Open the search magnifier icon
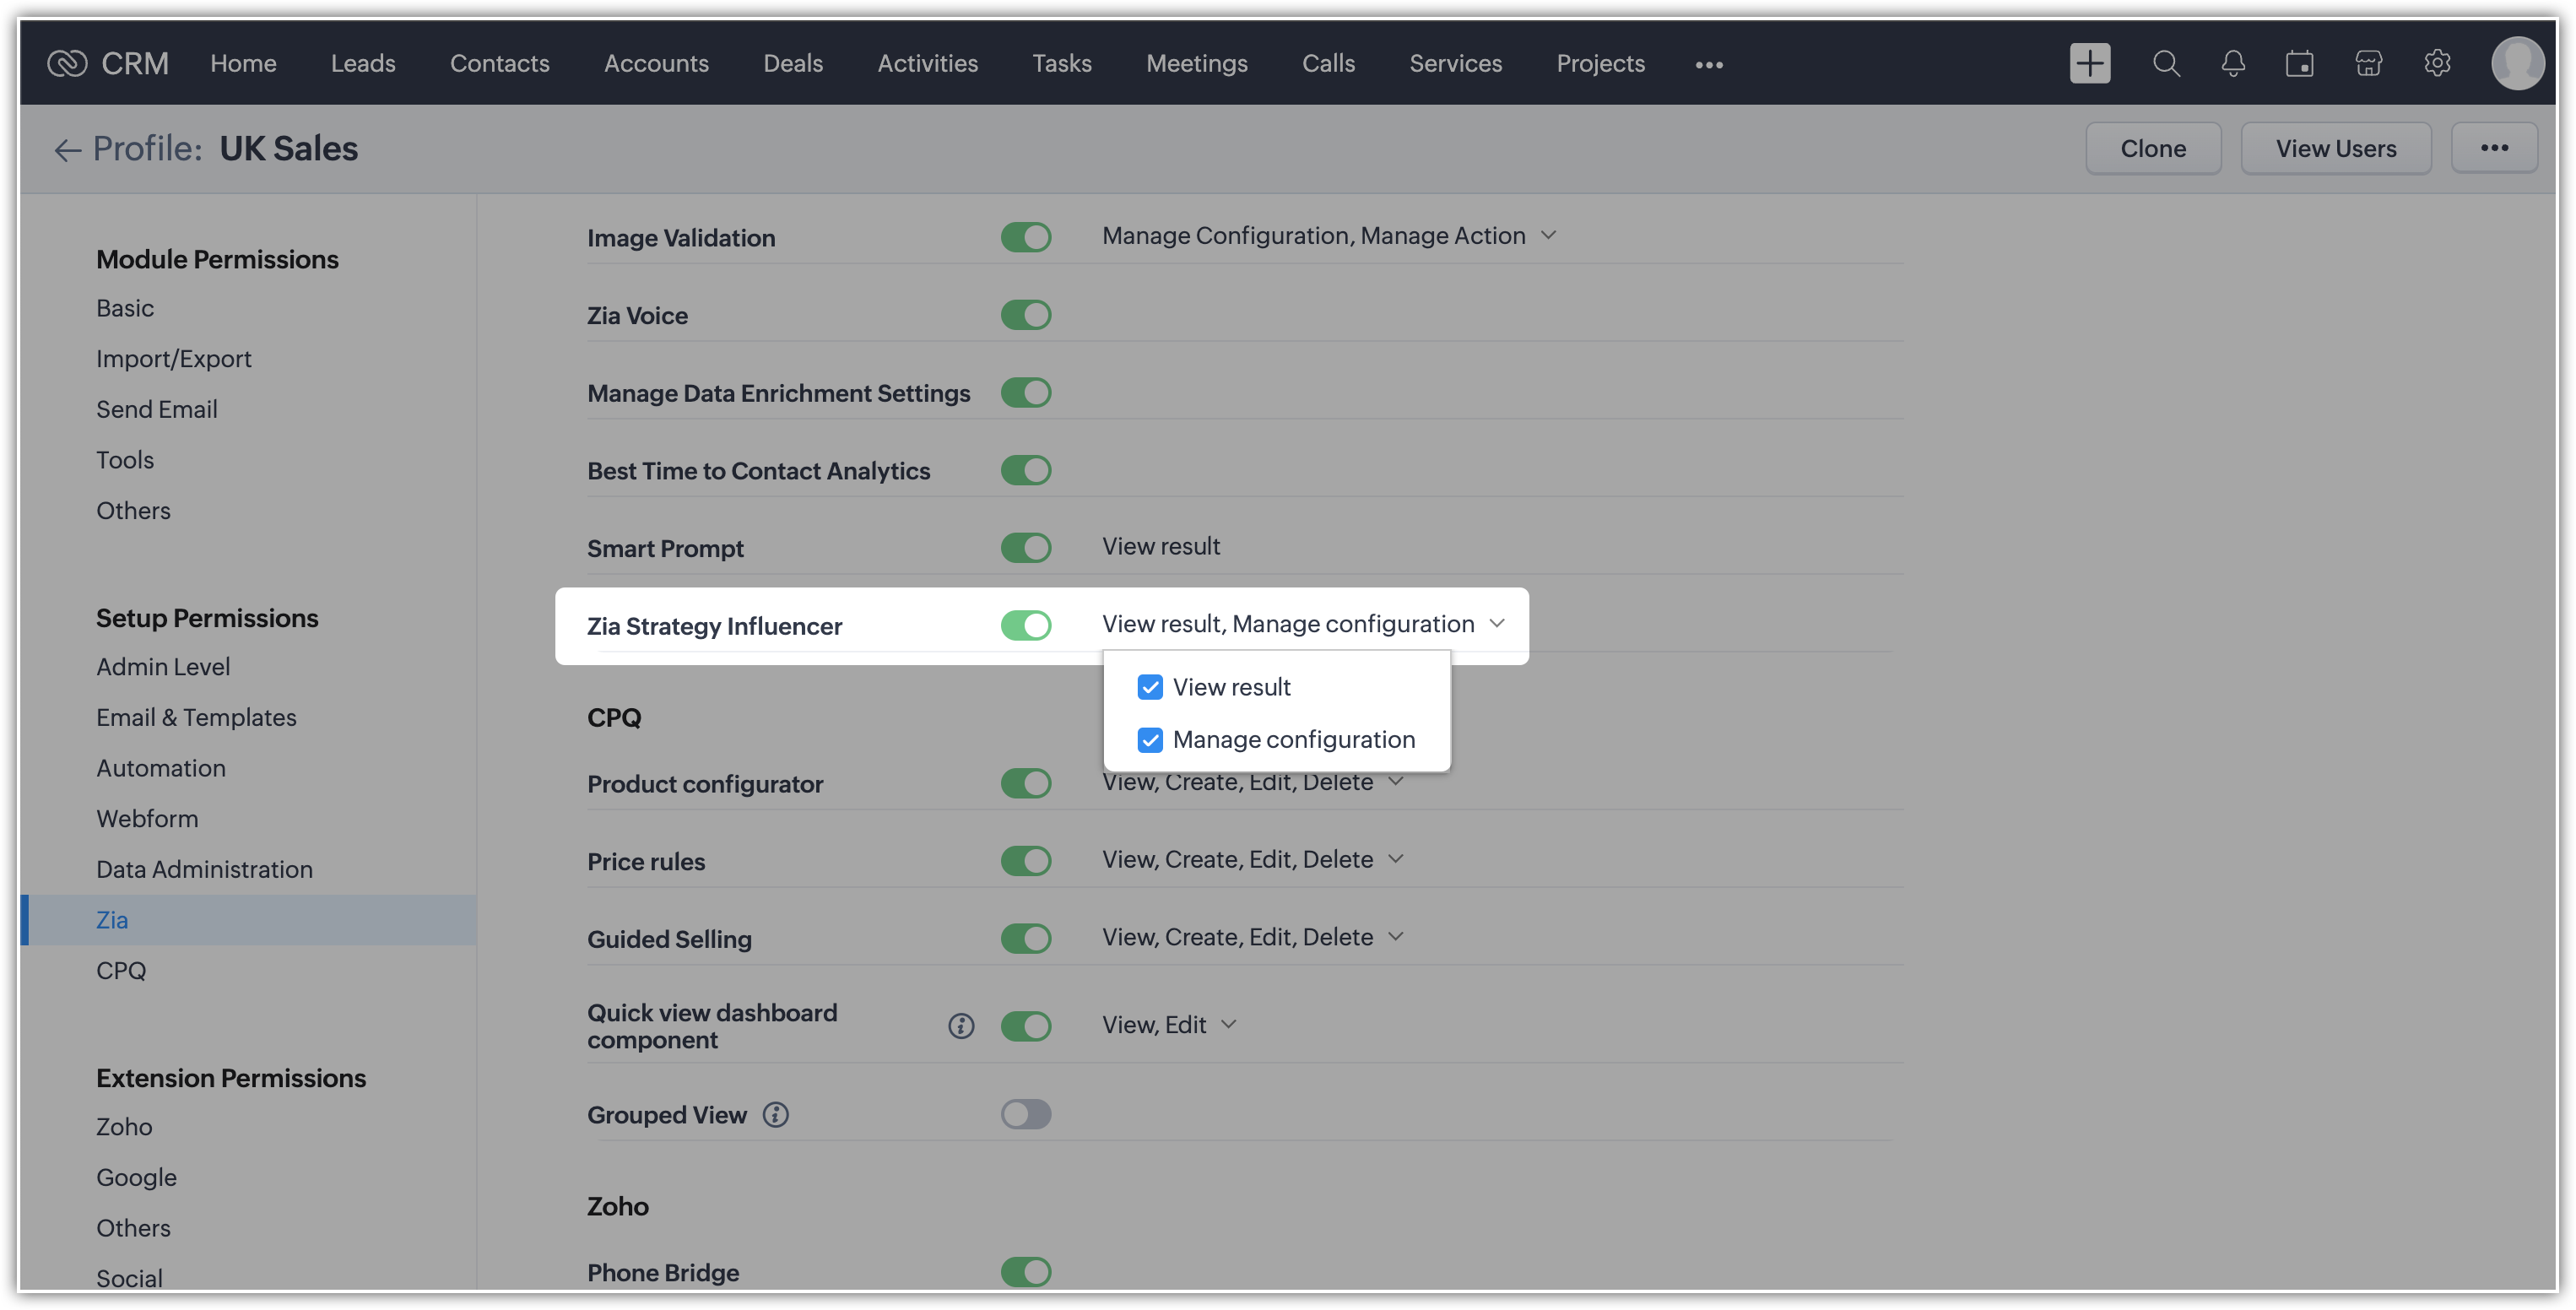Image resolution: width=2576 pixels, height=1310 pixels. tap(2165, 63)
